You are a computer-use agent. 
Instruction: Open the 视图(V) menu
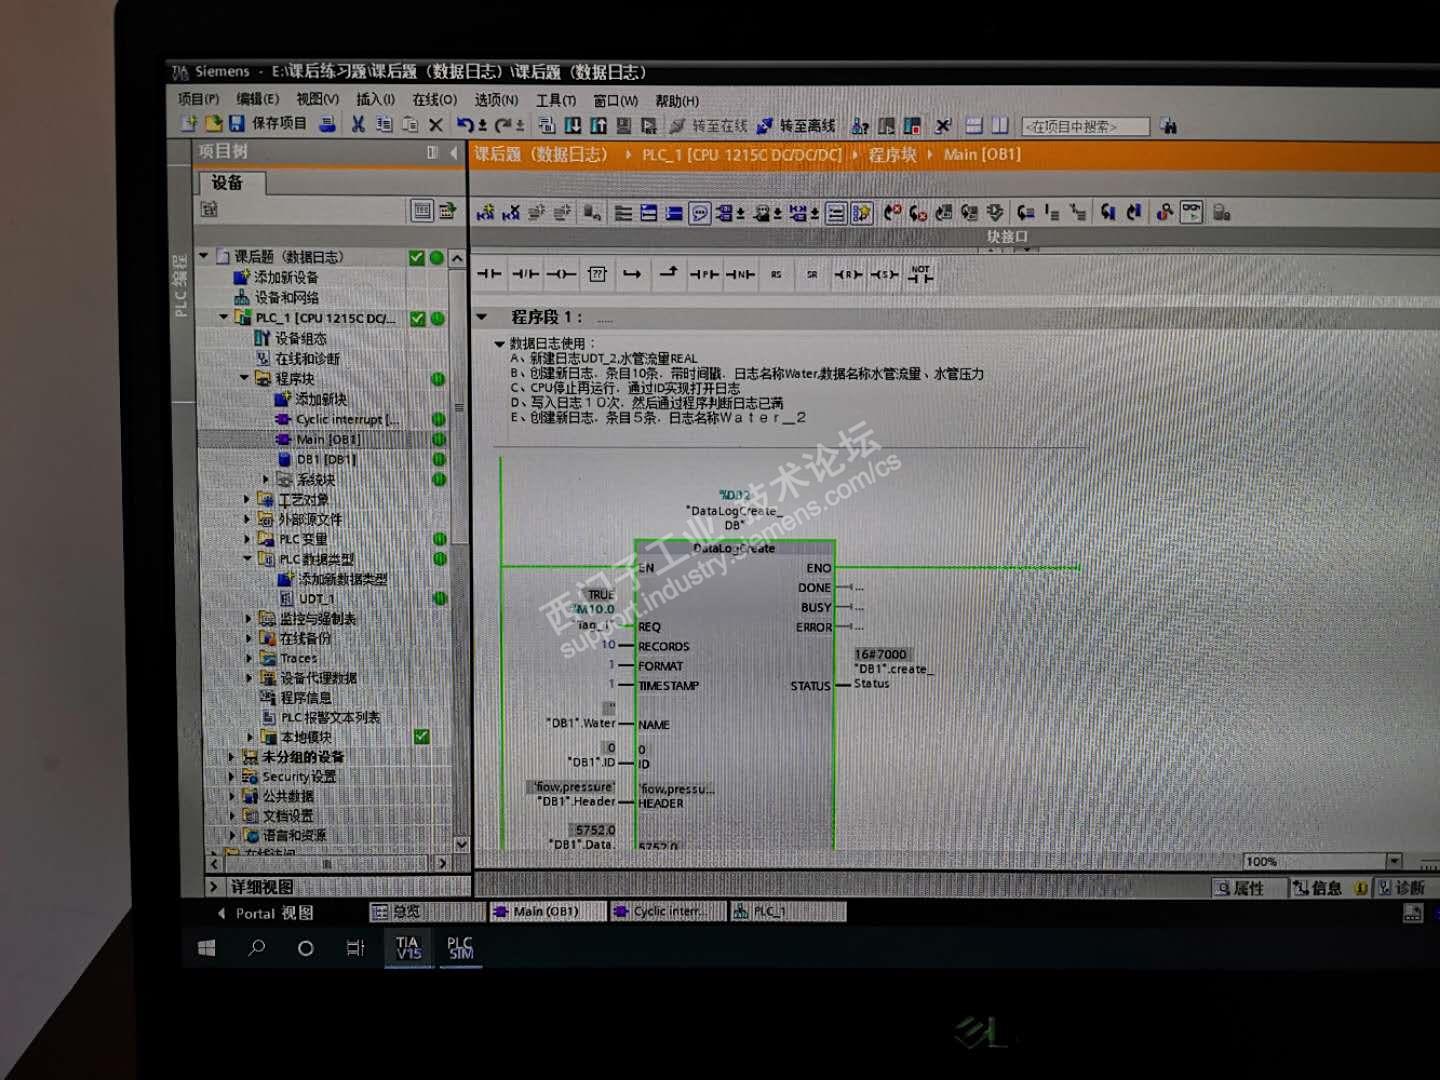point(317,99)
